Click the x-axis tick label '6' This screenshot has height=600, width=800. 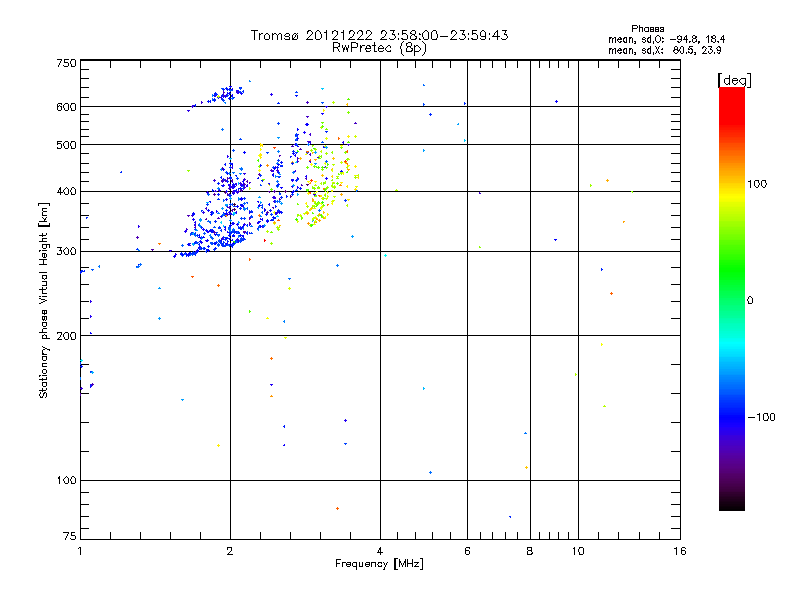coord(467,551)
